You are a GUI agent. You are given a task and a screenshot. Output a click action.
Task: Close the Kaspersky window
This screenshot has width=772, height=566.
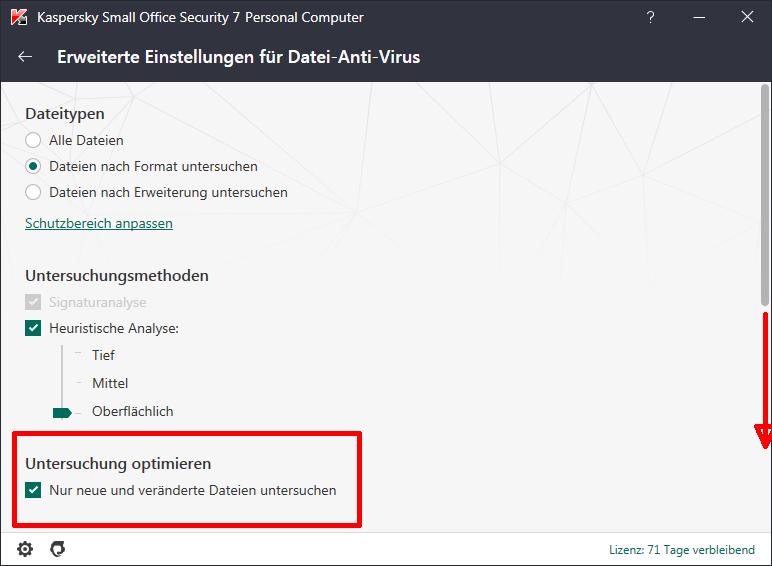click(747, 17)
